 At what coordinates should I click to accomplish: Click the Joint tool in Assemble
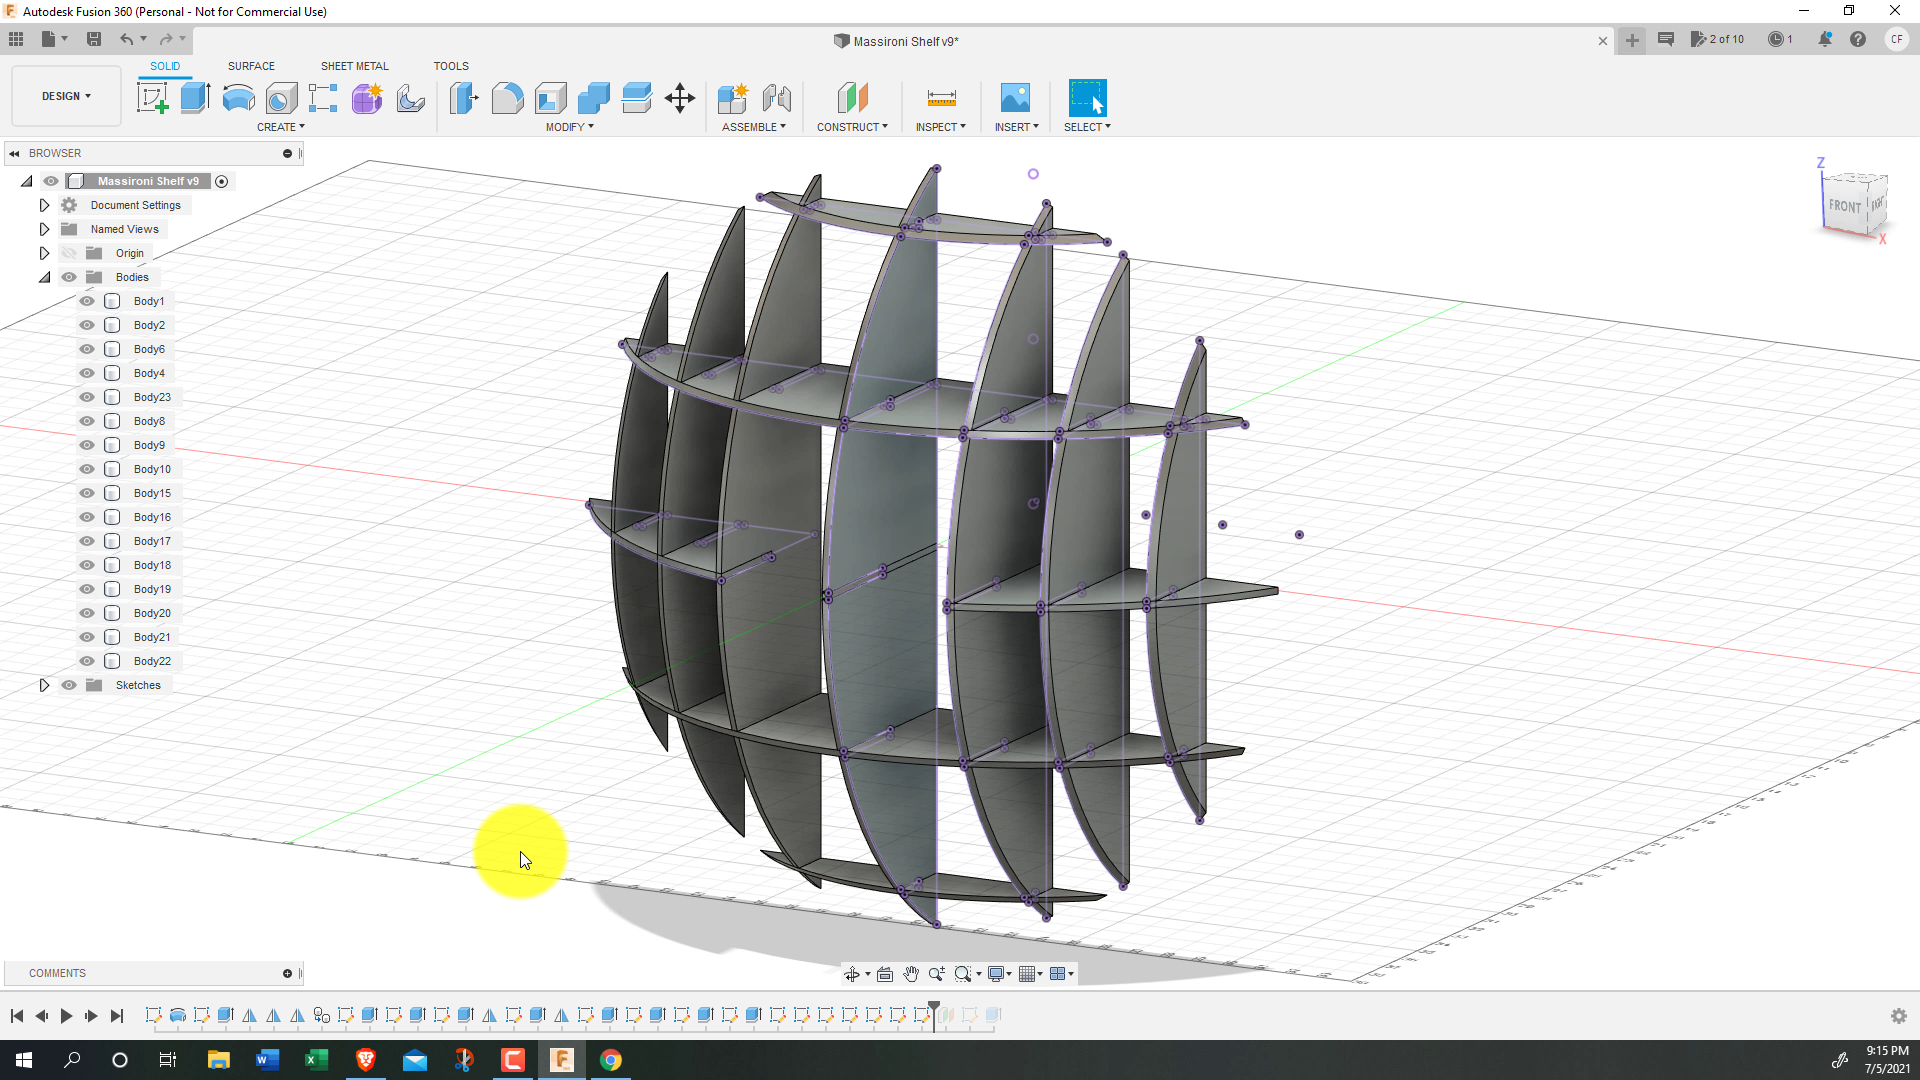tap(776, 98)
